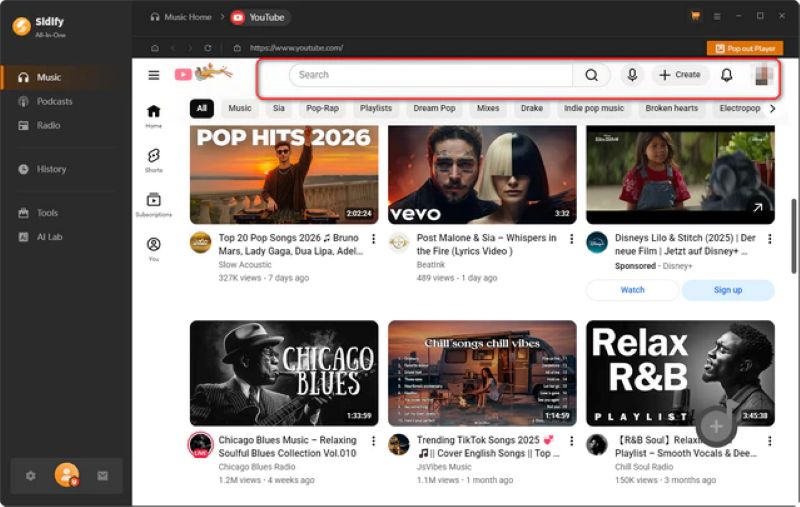Click Music Home breadcrumb

point(181,17)
